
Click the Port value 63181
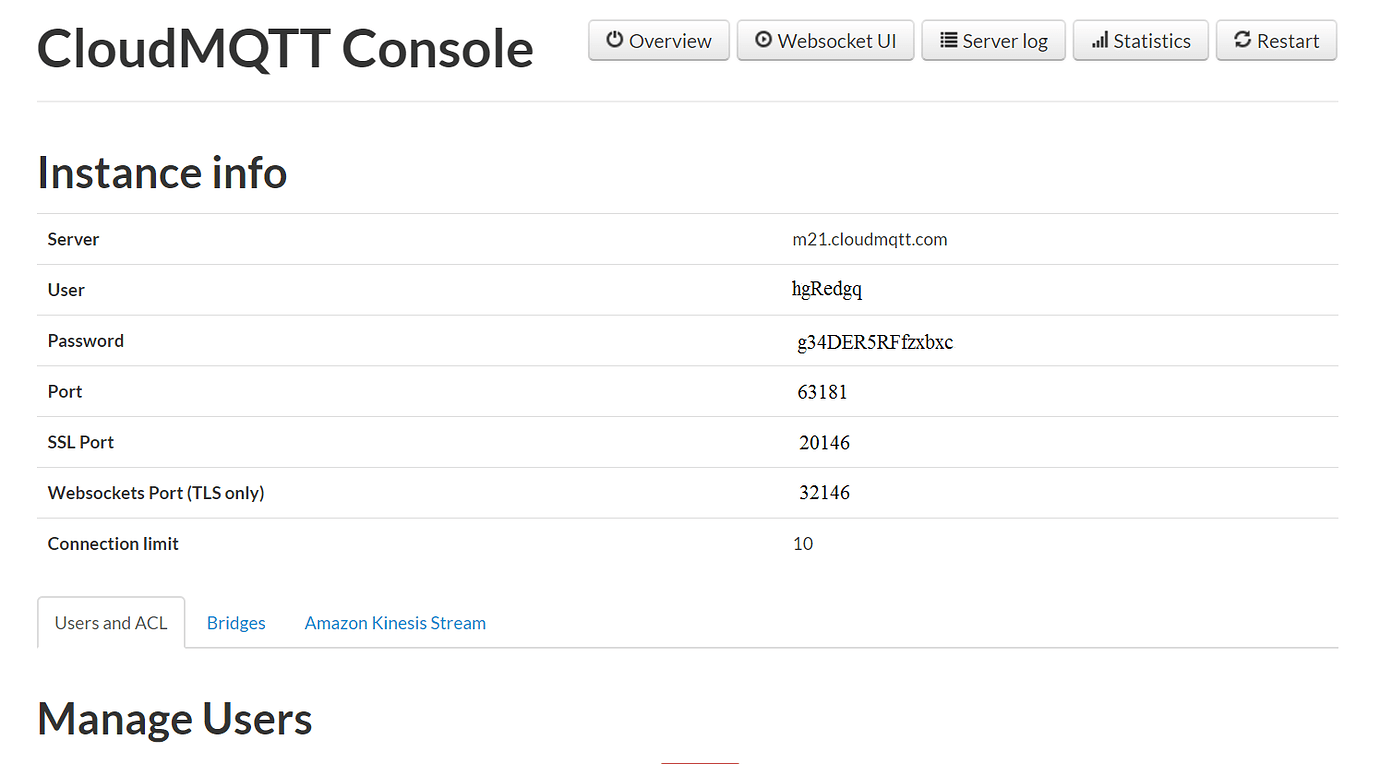822,391
